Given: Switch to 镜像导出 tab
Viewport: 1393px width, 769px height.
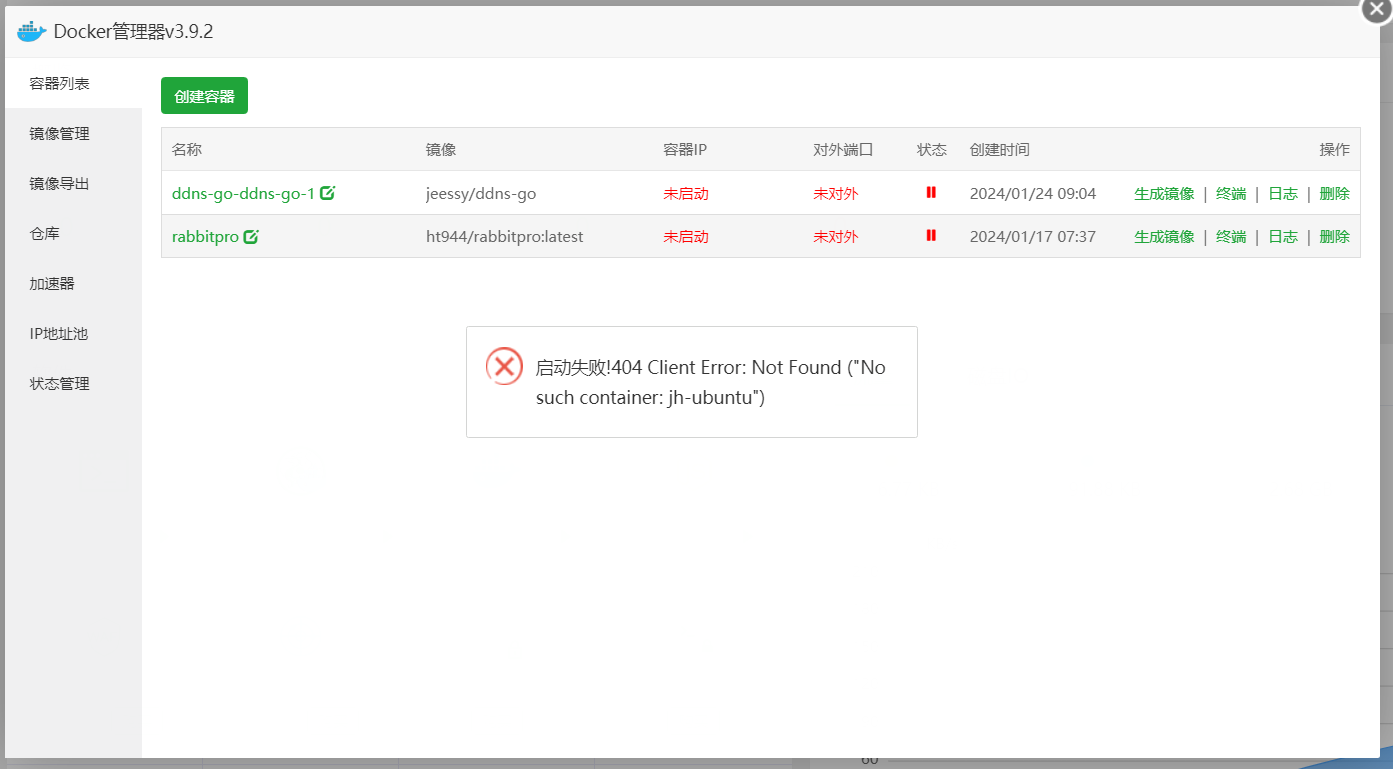Looking at the screenshot, I should 73,183.
